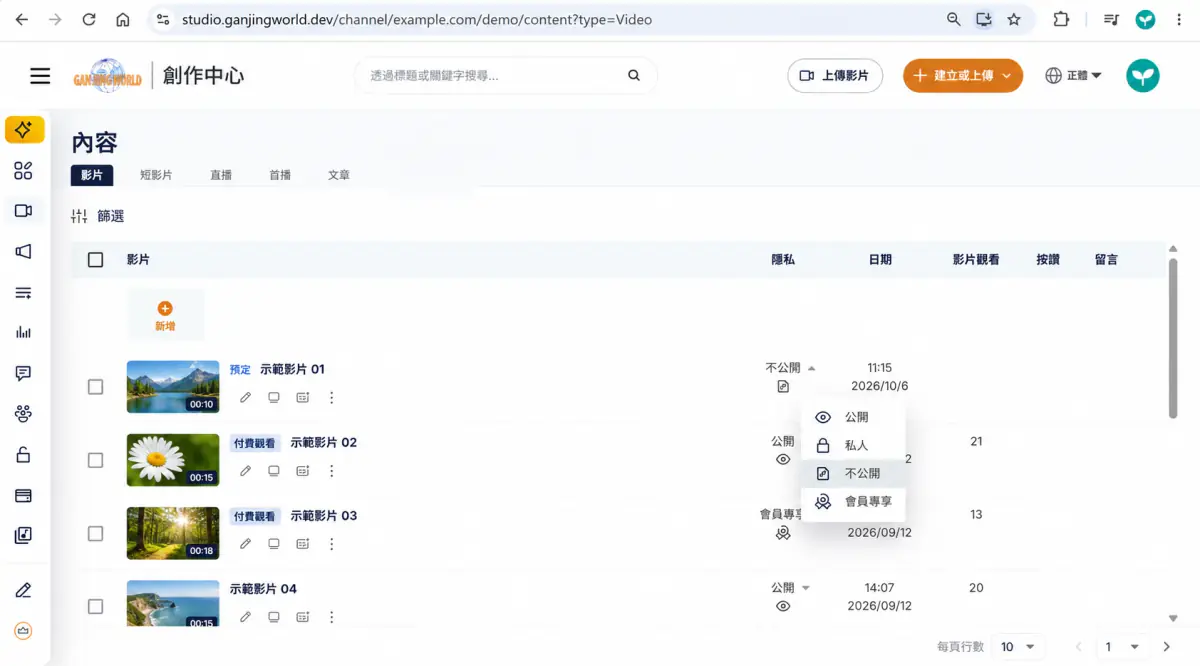Open the community people sidebar icon
The width and height of the screenshot is (1200, 666).
pos(23,414)
